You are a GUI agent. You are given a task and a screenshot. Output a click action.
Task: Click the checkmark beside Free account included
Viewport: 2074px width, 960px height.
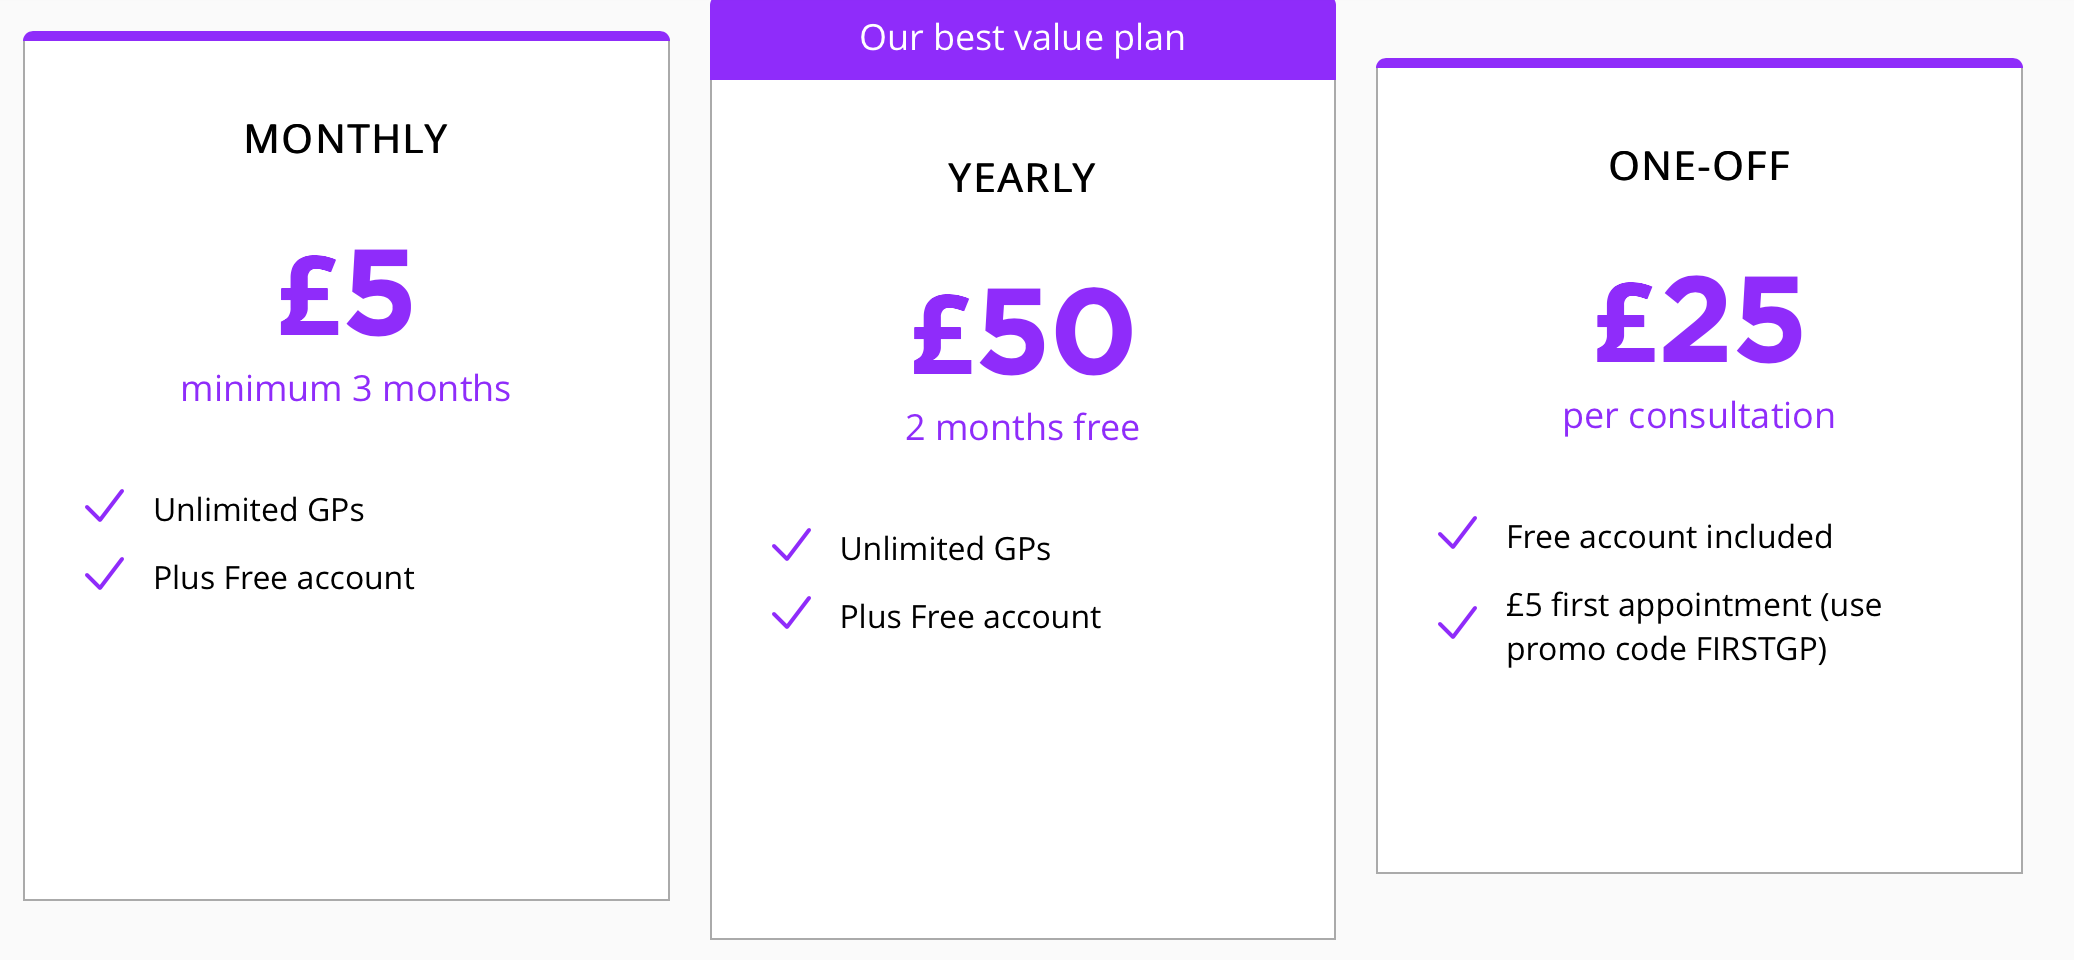click(1457, 533)
